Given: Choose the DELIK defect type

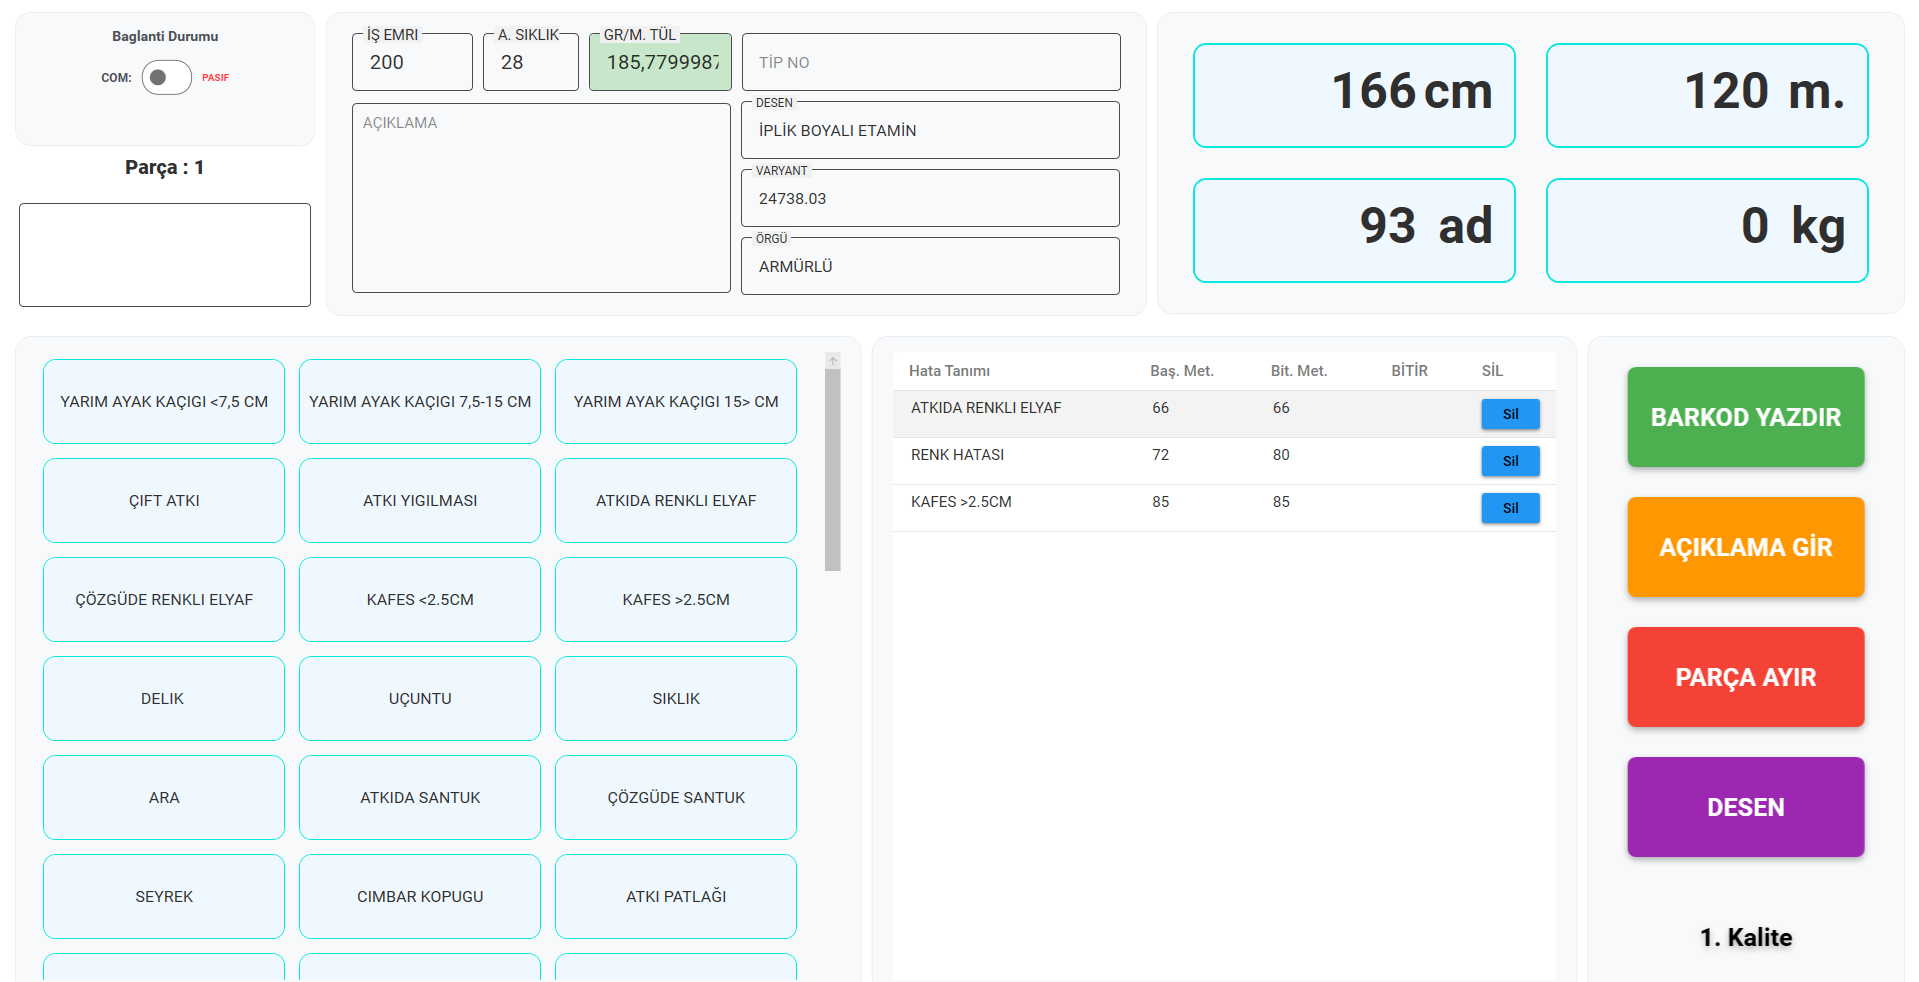Looking at the screenshot, I should 164,699.
